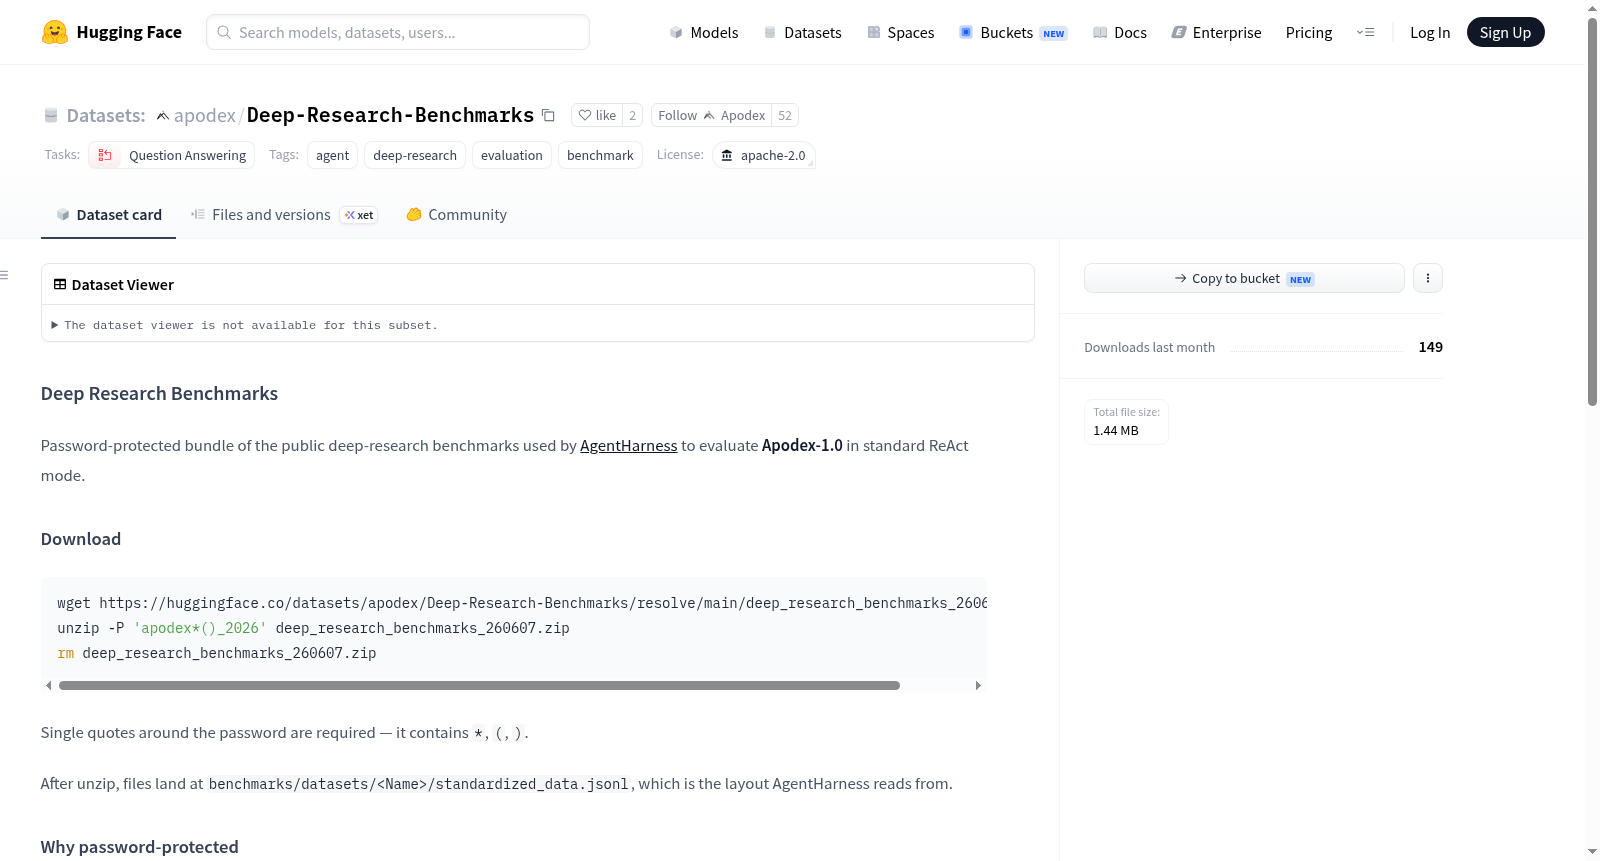Click the wget command line
Image resolution: width=1600 pixels, height=861 pixels.
click(522, 603)
